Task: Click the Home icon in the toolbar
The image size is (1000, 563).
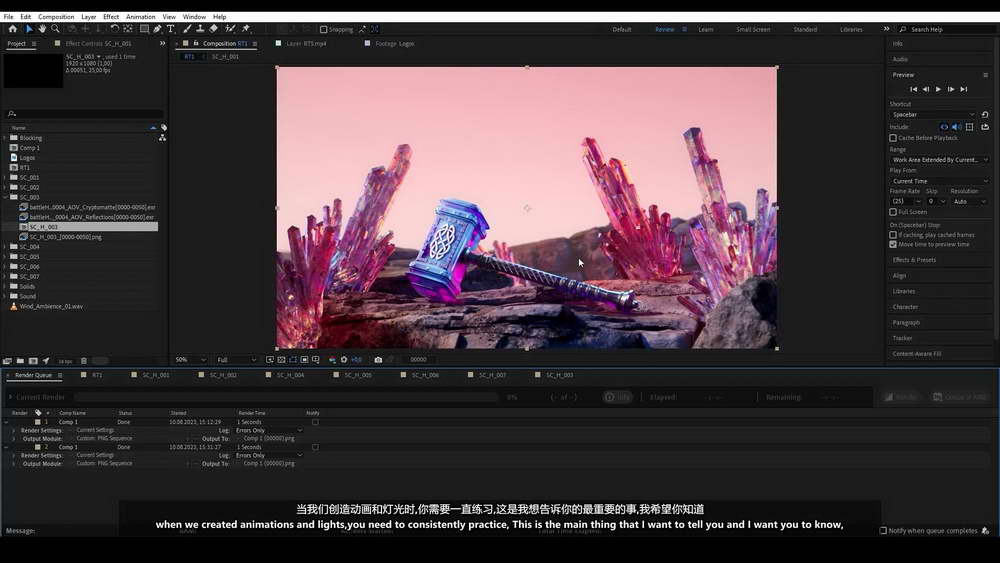Action: (13, 29)
